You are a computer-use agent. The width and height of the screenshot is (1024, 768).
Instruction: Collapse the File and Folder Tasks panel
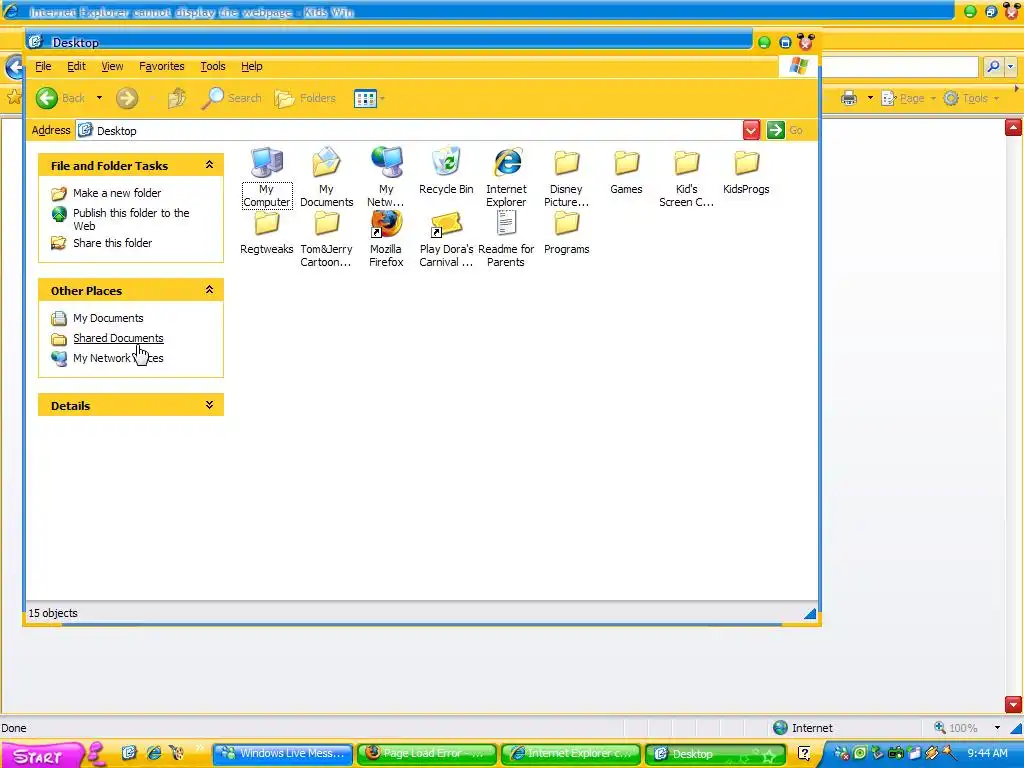click(209, 165)
